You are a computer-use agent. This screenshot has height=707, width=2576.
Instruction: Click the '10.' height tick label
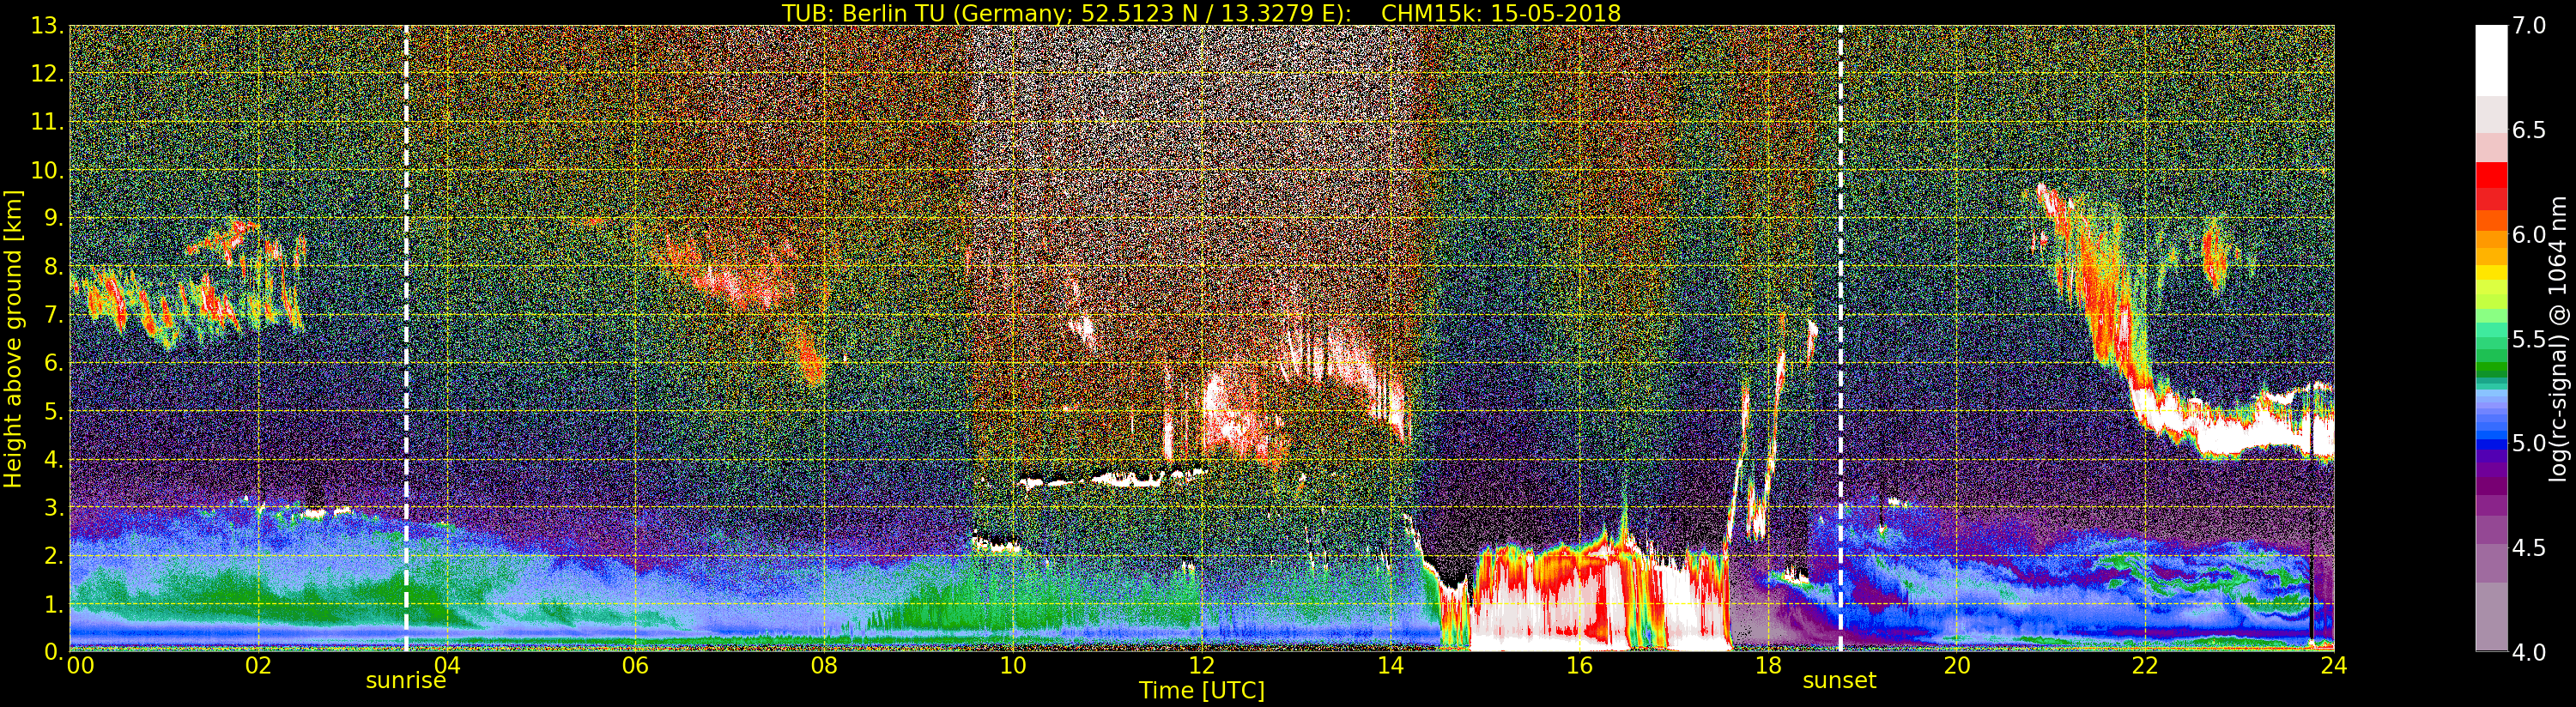click(47, 170)
